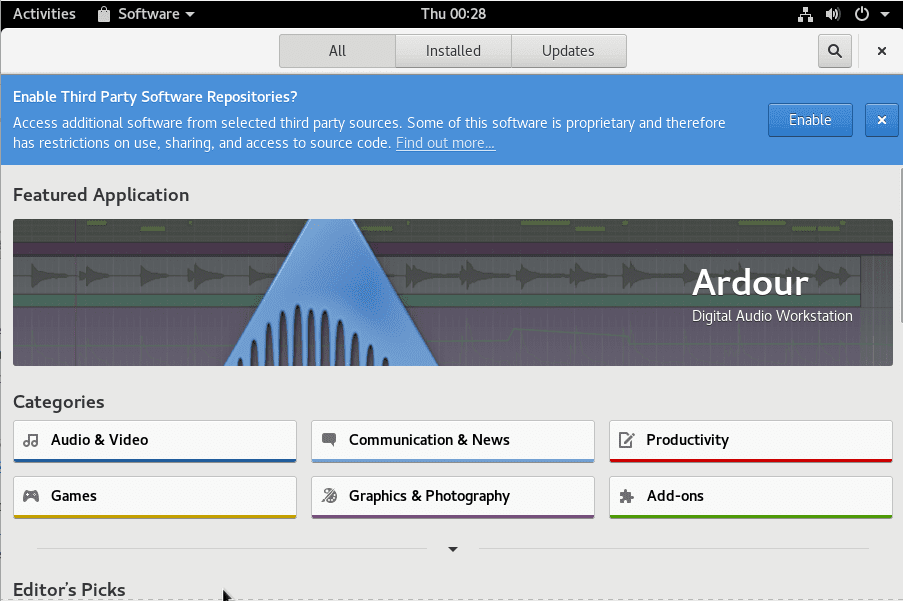The image size is (903, 601).
Task: Close the Software window
Action: click(x=881, y=51)
